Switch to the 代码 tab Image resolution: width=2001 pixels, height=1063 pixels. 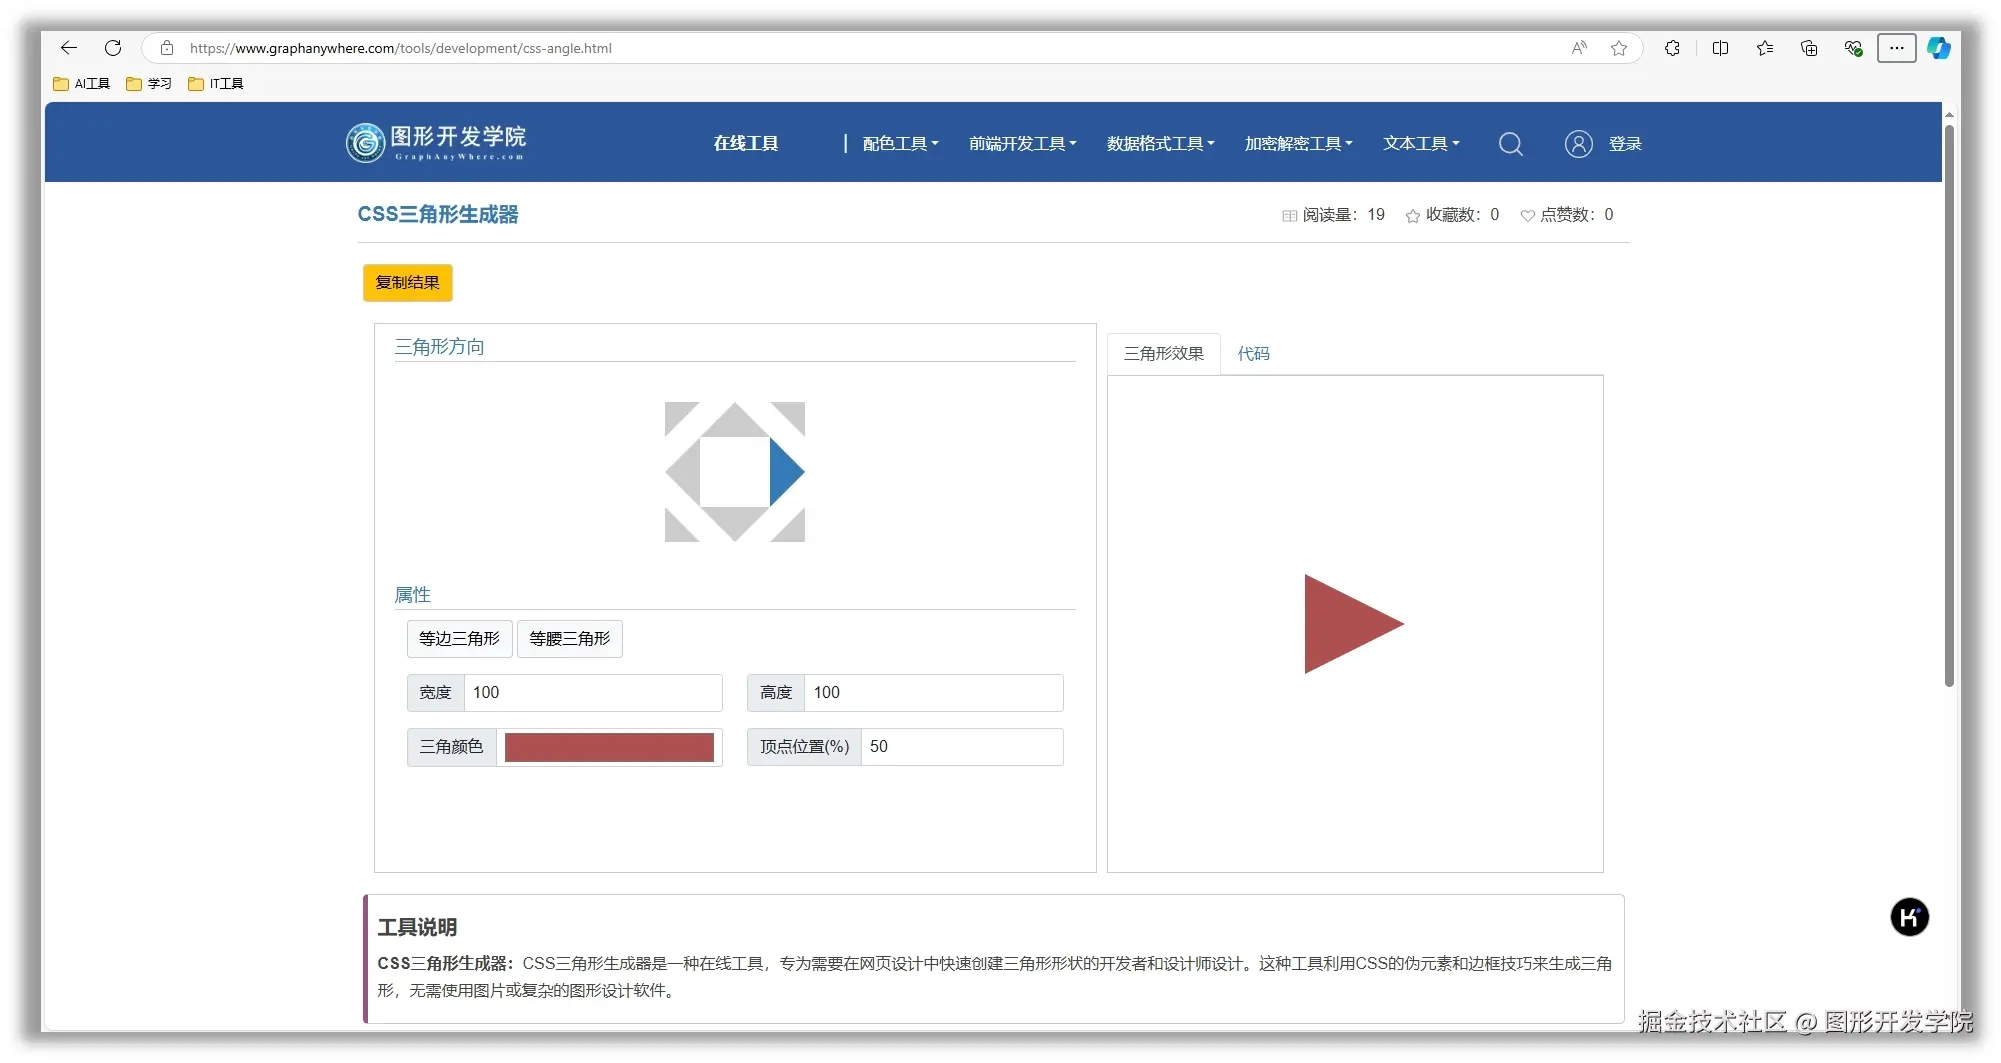(x=1254, y=354)
